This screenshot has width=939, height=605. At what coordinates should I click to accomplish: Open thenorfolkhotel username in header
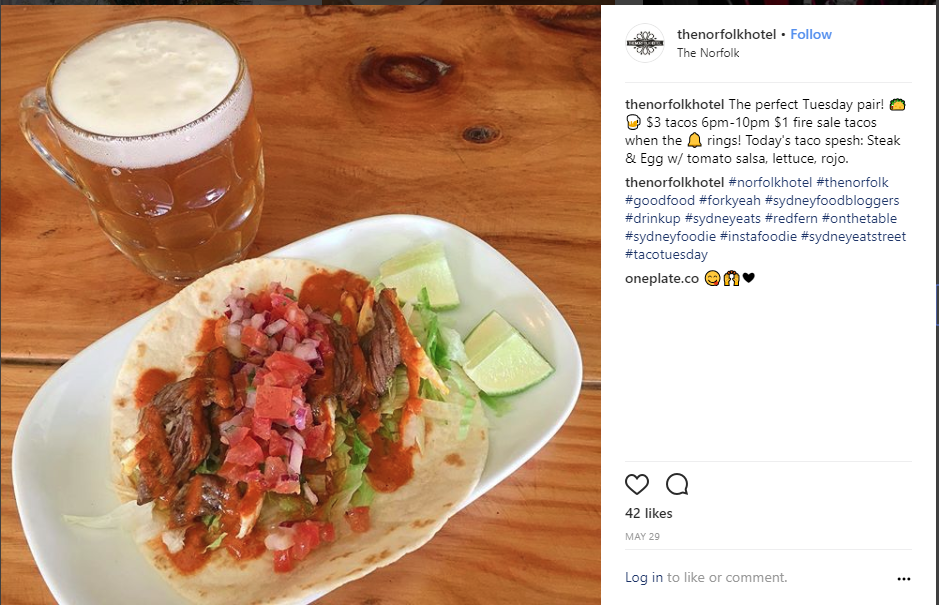726,34
